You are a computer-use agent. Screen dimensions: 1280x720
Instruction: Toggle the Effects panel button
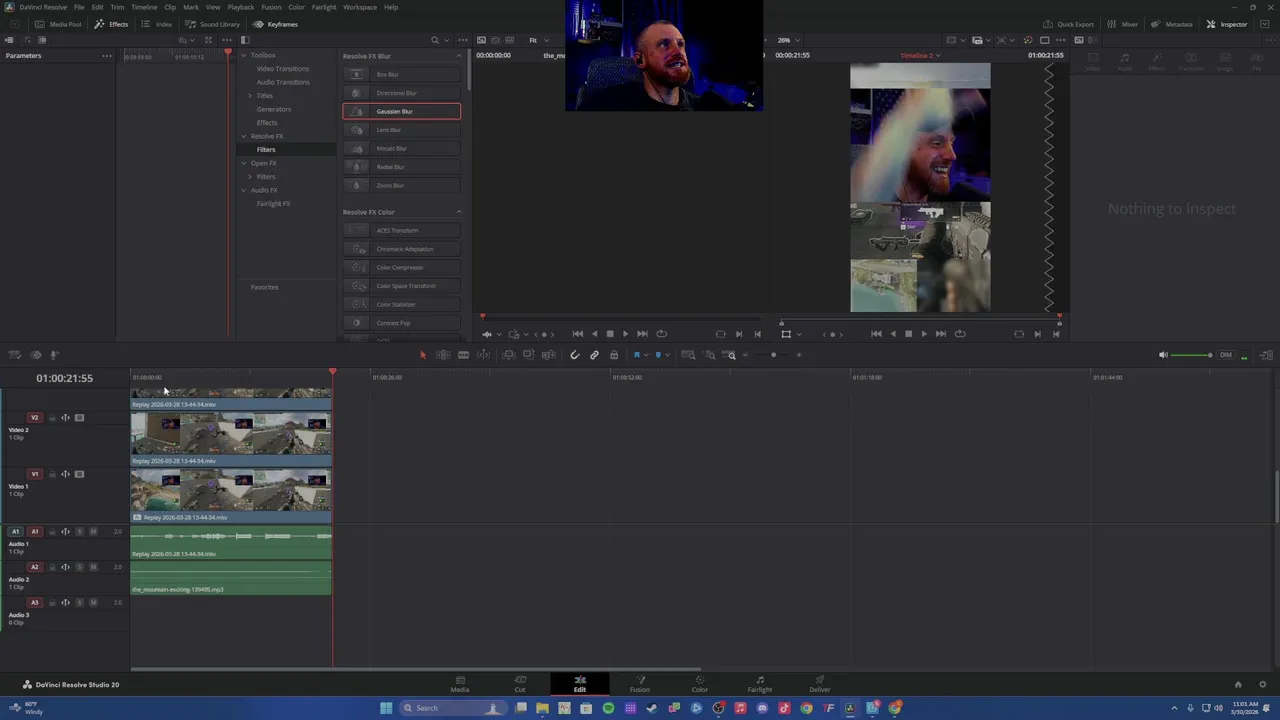click(112, 24)
